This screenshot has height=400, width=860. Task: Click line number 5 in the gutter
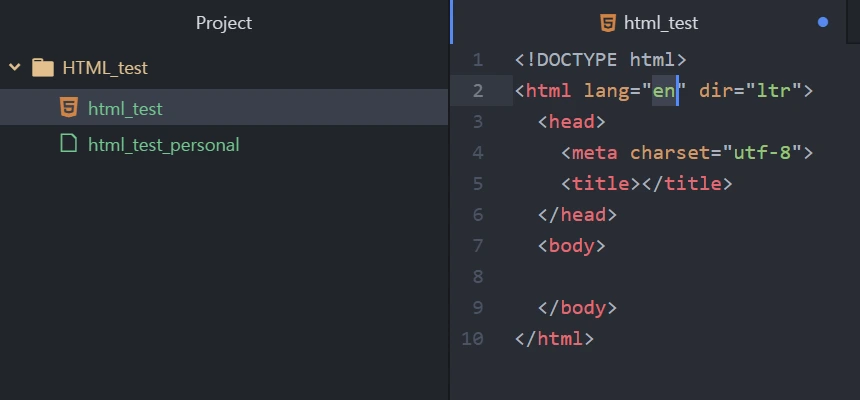477,184
